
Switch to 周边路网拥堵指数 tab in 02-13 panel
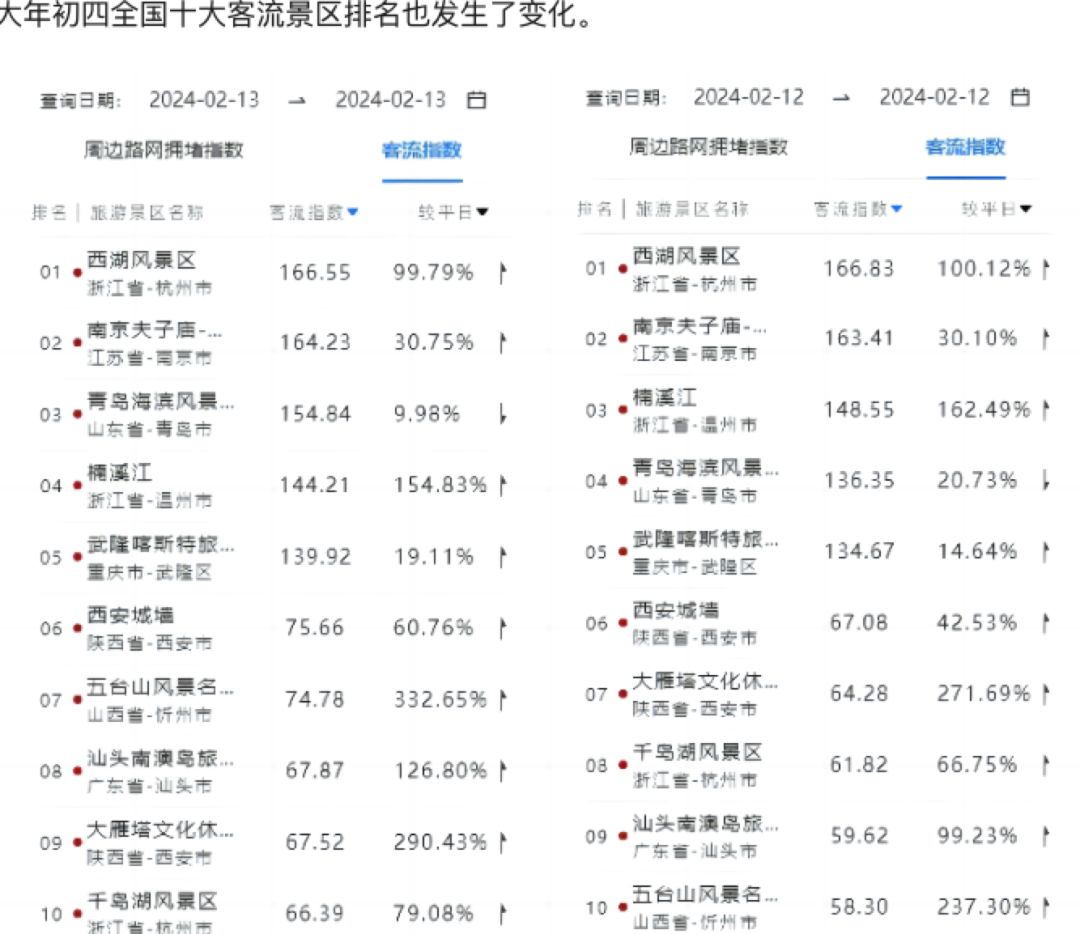coord(163,150)
